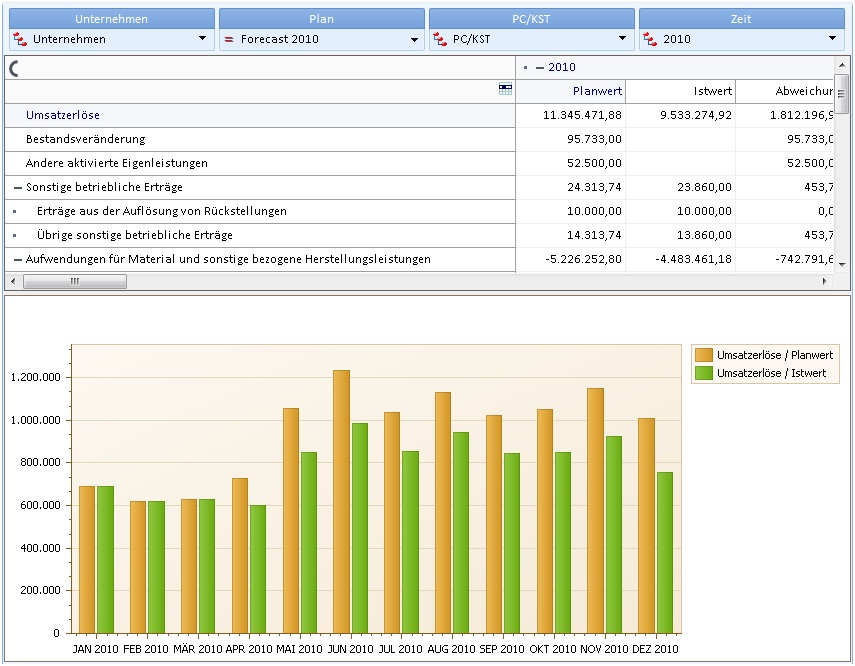Click the hierarchy icon beside 2010 in Zeit

tap(650, 39)
